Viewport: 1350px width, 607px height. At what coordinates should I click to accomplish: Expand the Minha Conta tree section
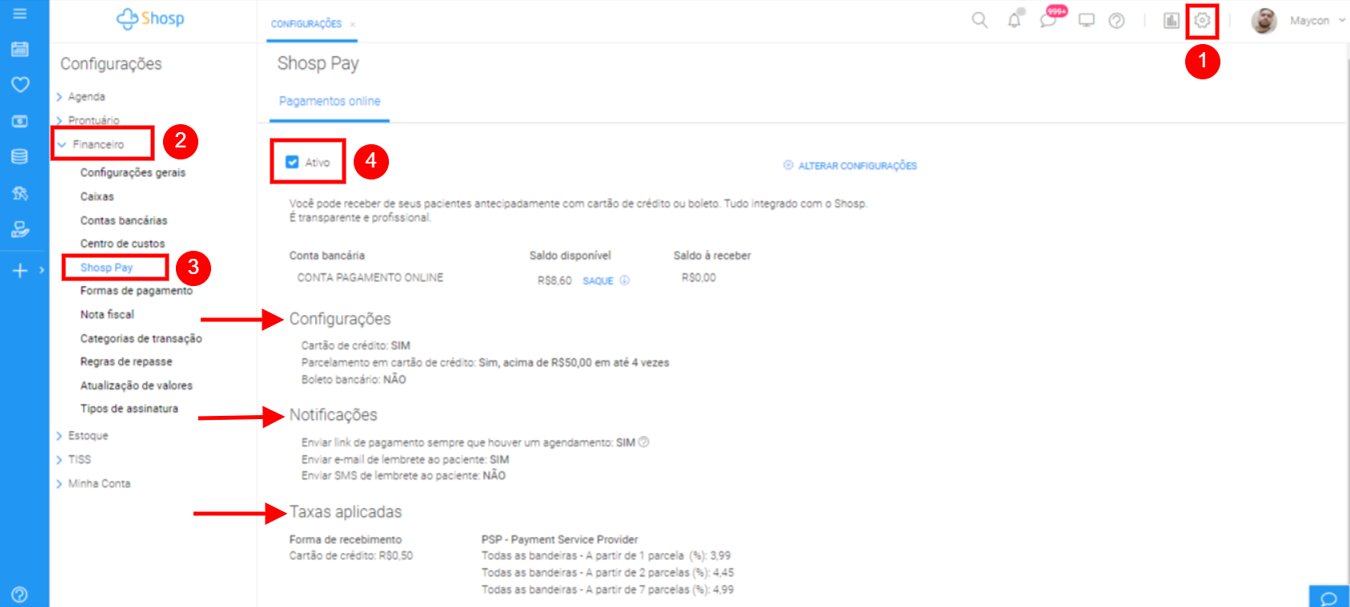93,484
